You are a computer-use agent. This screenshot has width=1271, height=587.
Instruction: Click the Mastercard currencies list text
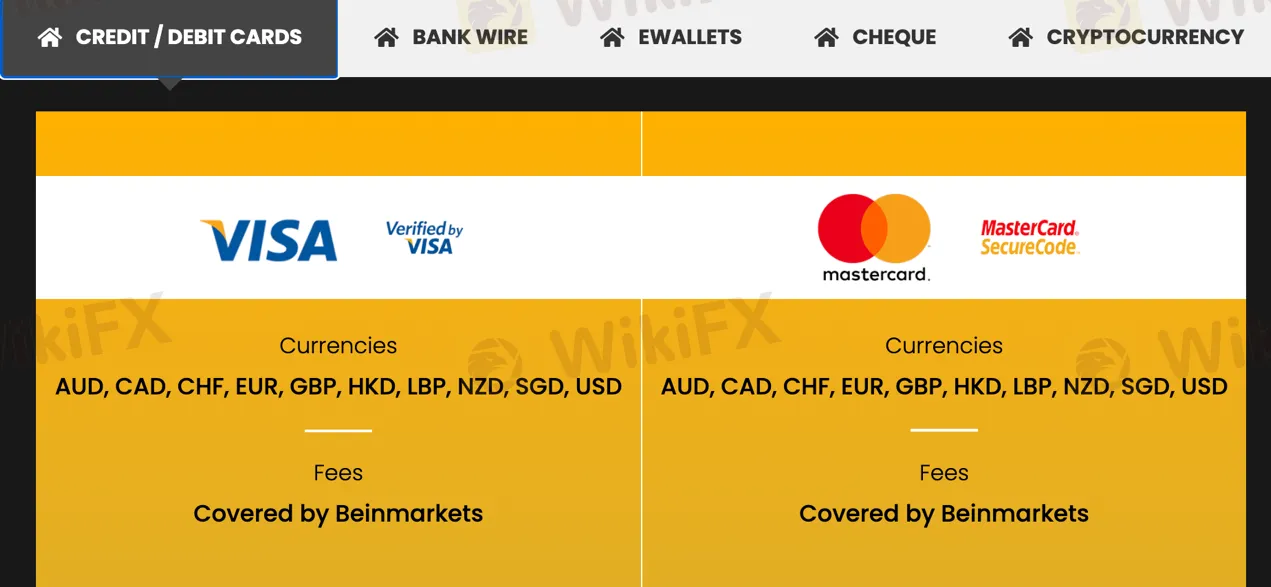point(944,387)
